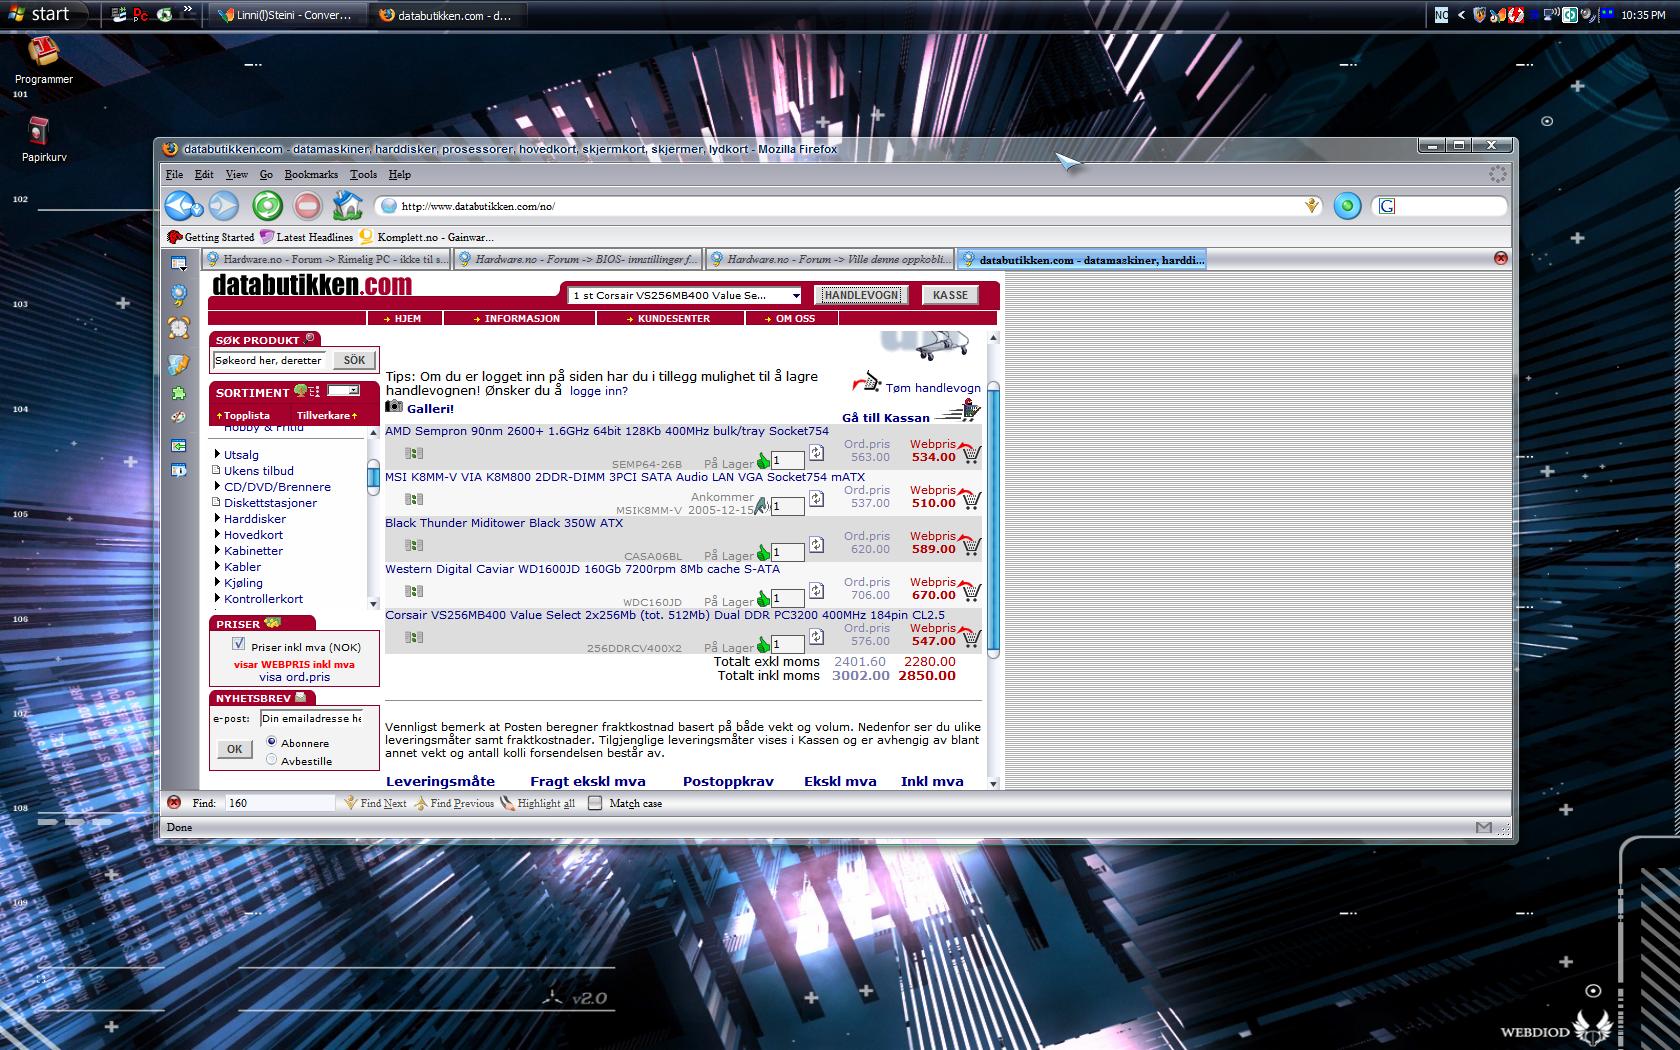Open the Tools menu
The height and width of the screenshot is (1050, 1680).
click(x=363, y=174)
